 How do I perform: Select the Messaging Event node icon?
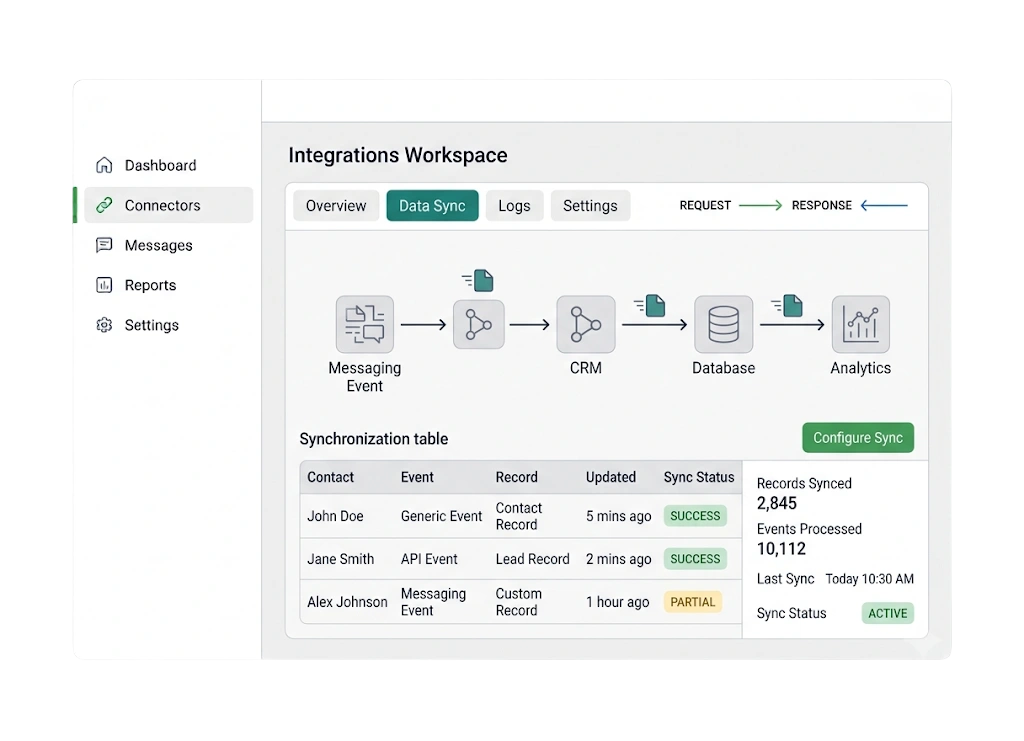coord(364,324)
